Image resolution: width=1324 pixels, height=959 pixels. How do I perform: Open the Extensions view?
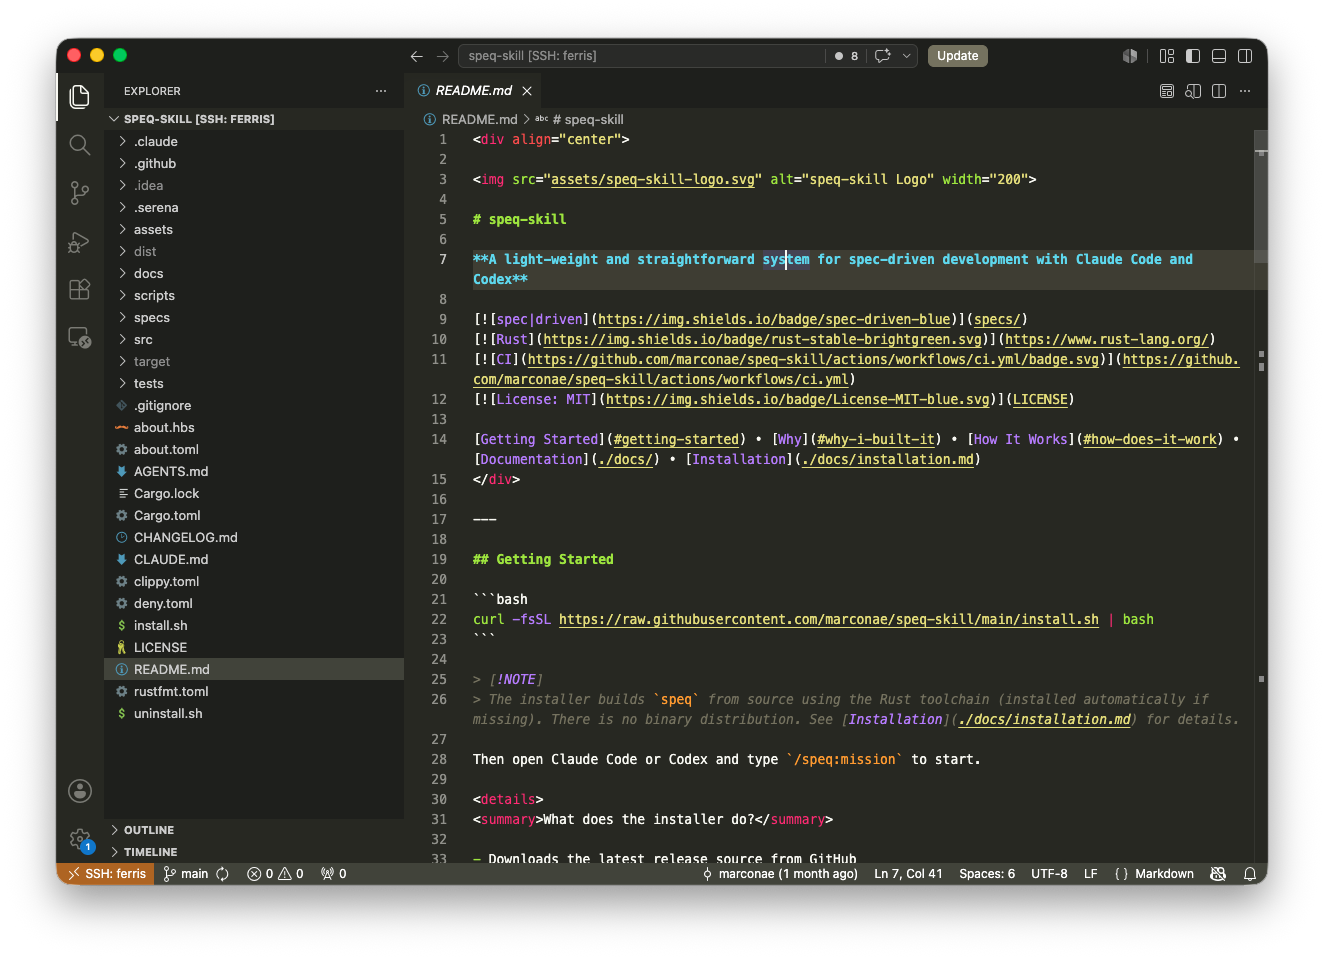[80, 290]
